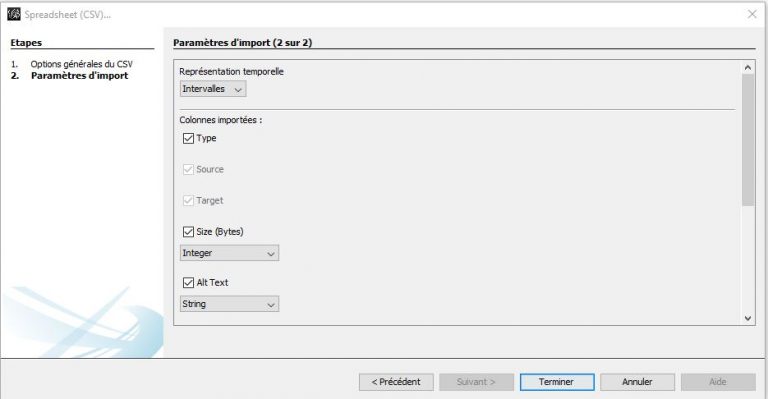Viewport: 768px width, 399px height.
Task: Cancel the import with Annuler
Action: point(637,382)
